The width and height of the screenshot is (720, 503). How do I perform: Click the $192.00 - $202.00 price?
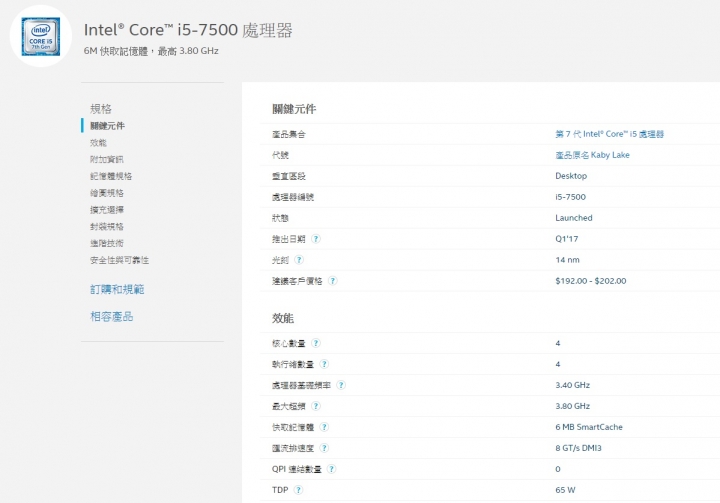coord(591,281)
